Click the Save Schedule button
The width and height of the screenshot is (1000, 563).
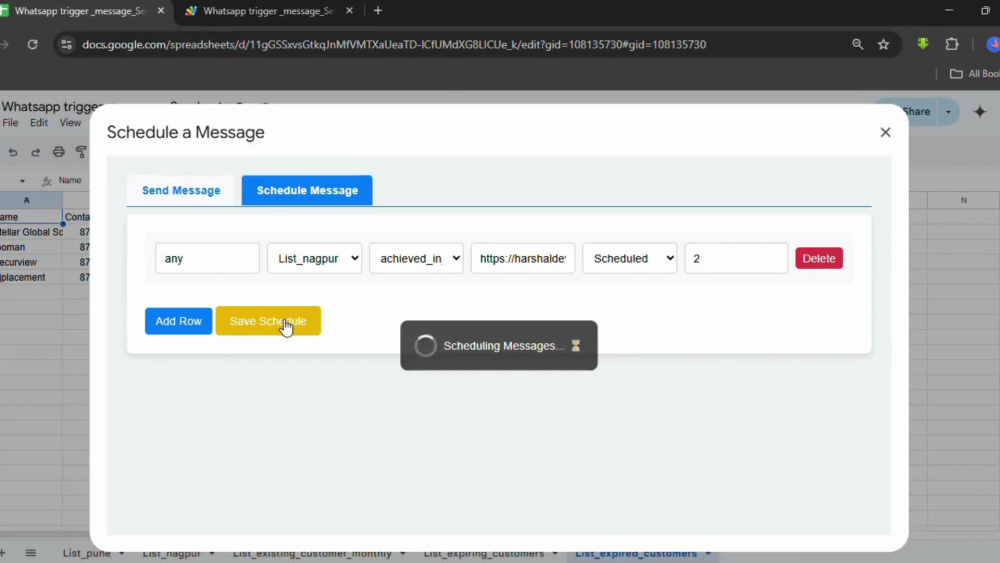pyautogui.click(x=268, y=321)
